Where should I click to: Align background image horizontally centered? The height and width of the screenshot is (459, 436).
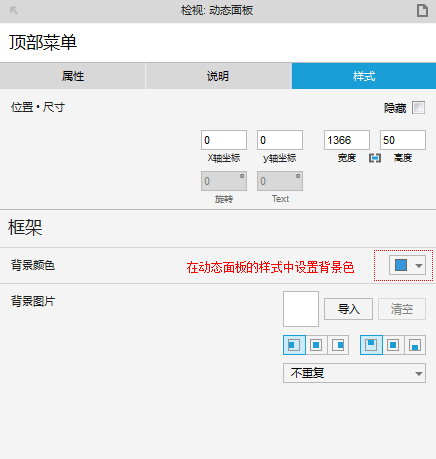(x=316, y=345)
